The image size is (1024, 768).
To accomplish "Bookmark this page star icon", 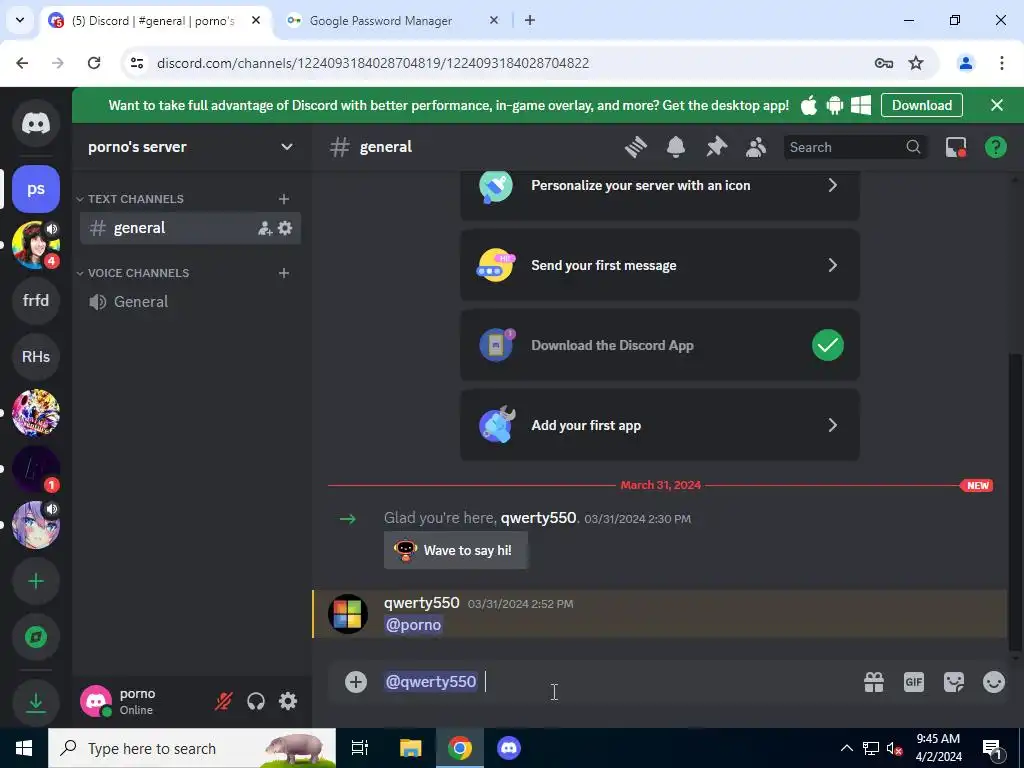I will pyautogui.click(x=916, y=63).
